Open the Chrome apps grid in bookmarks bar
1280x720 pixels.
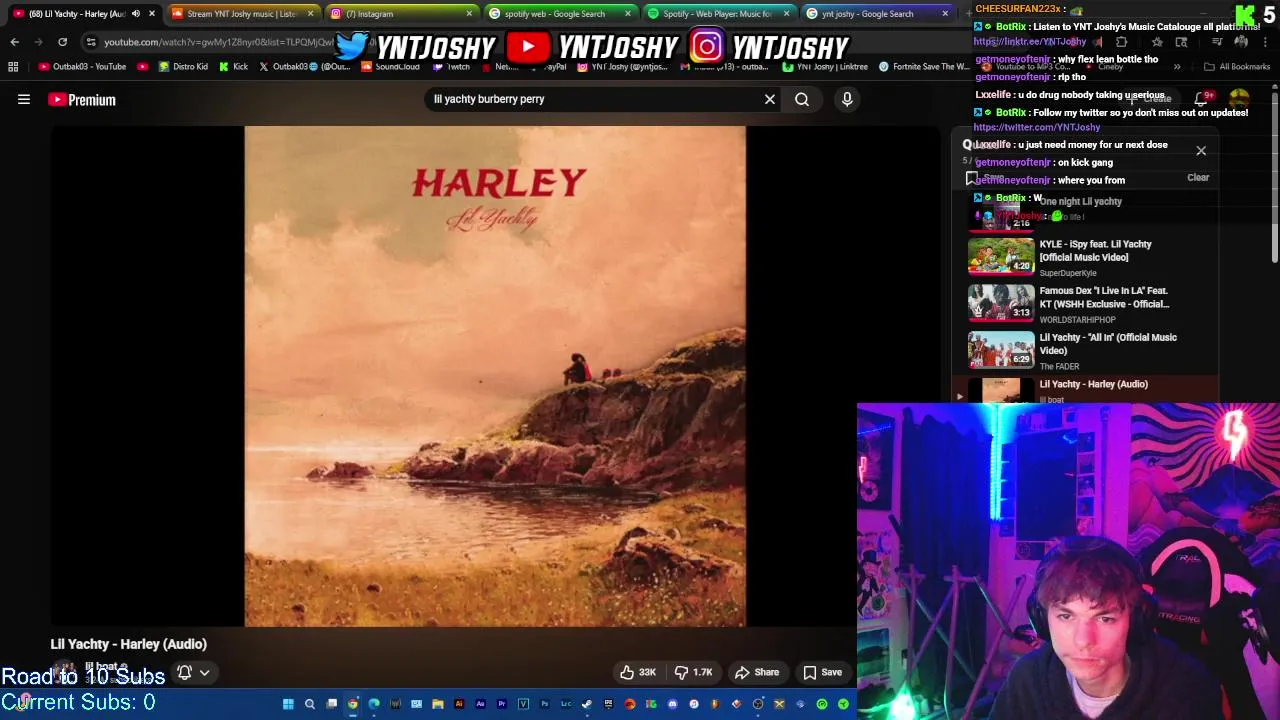(13, 67)
